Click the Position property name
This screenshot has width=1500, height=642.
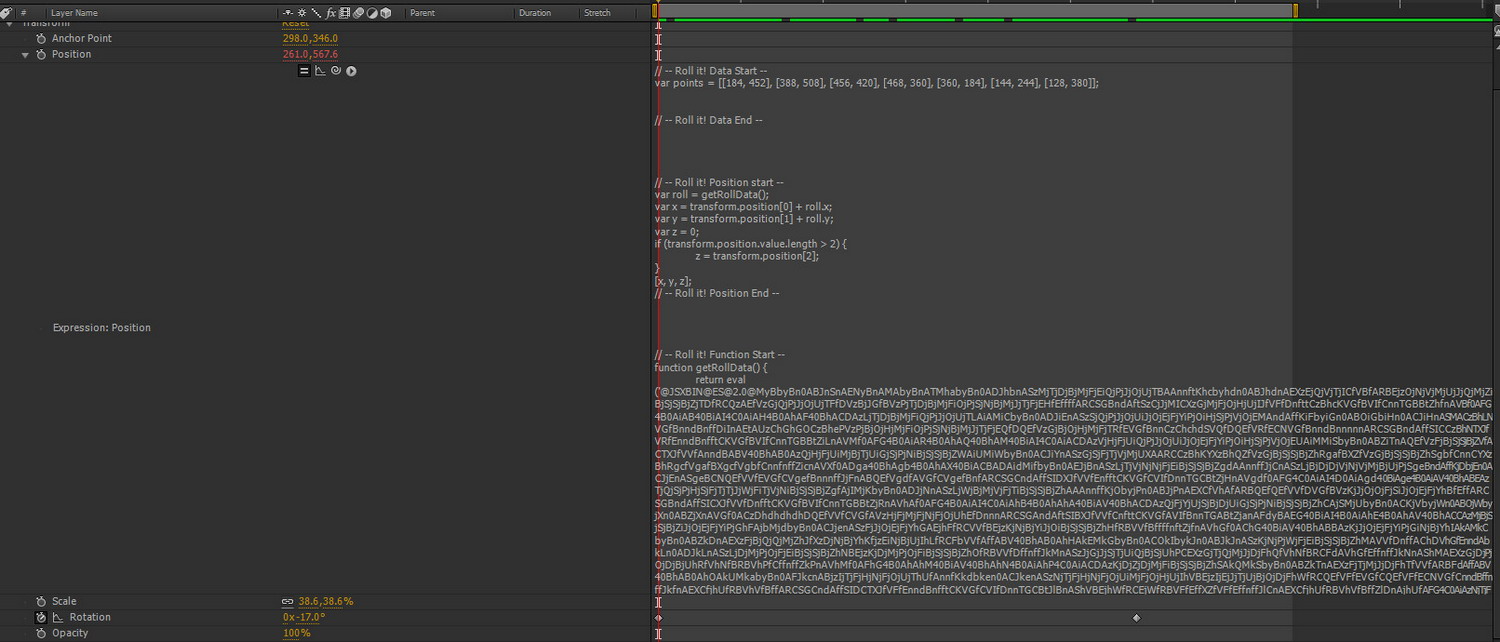point(72,54)
